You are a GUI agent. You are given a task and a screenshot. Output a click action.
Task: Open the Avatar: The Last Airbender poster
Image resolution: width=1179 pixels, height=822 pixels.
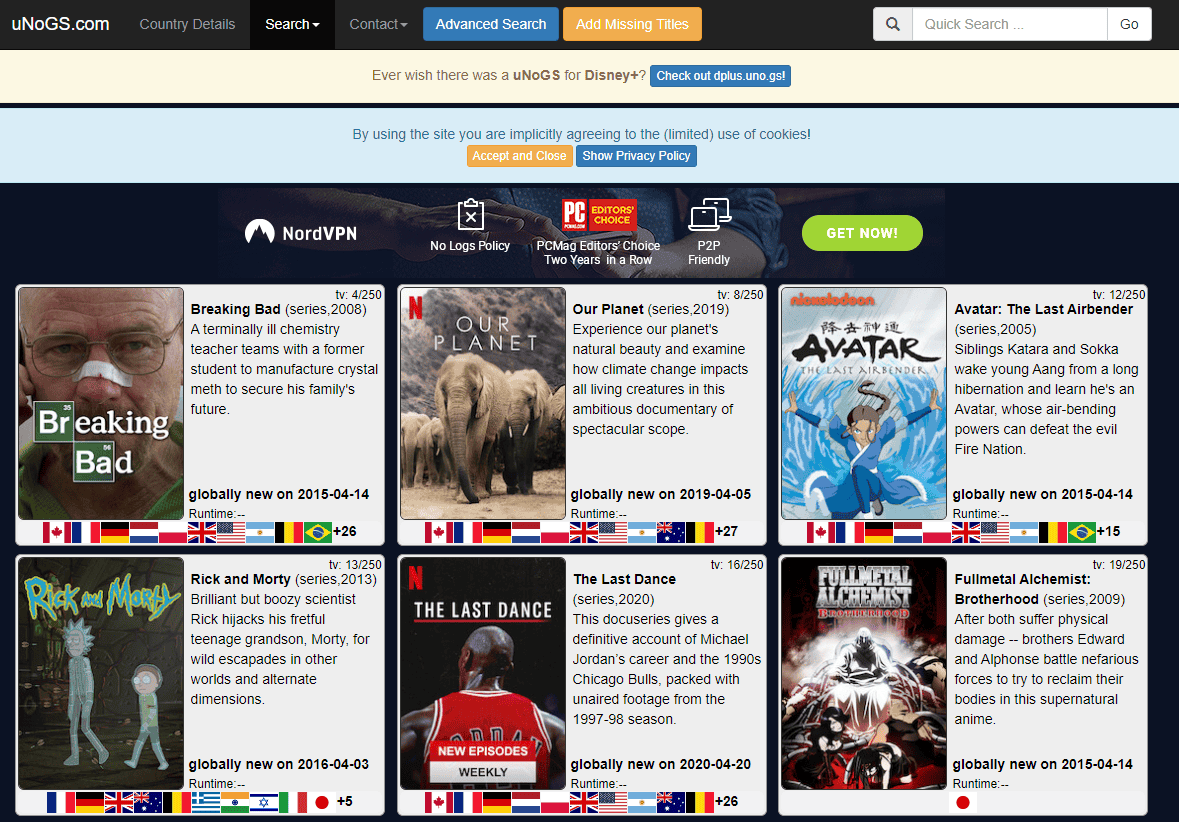point(864,403)
